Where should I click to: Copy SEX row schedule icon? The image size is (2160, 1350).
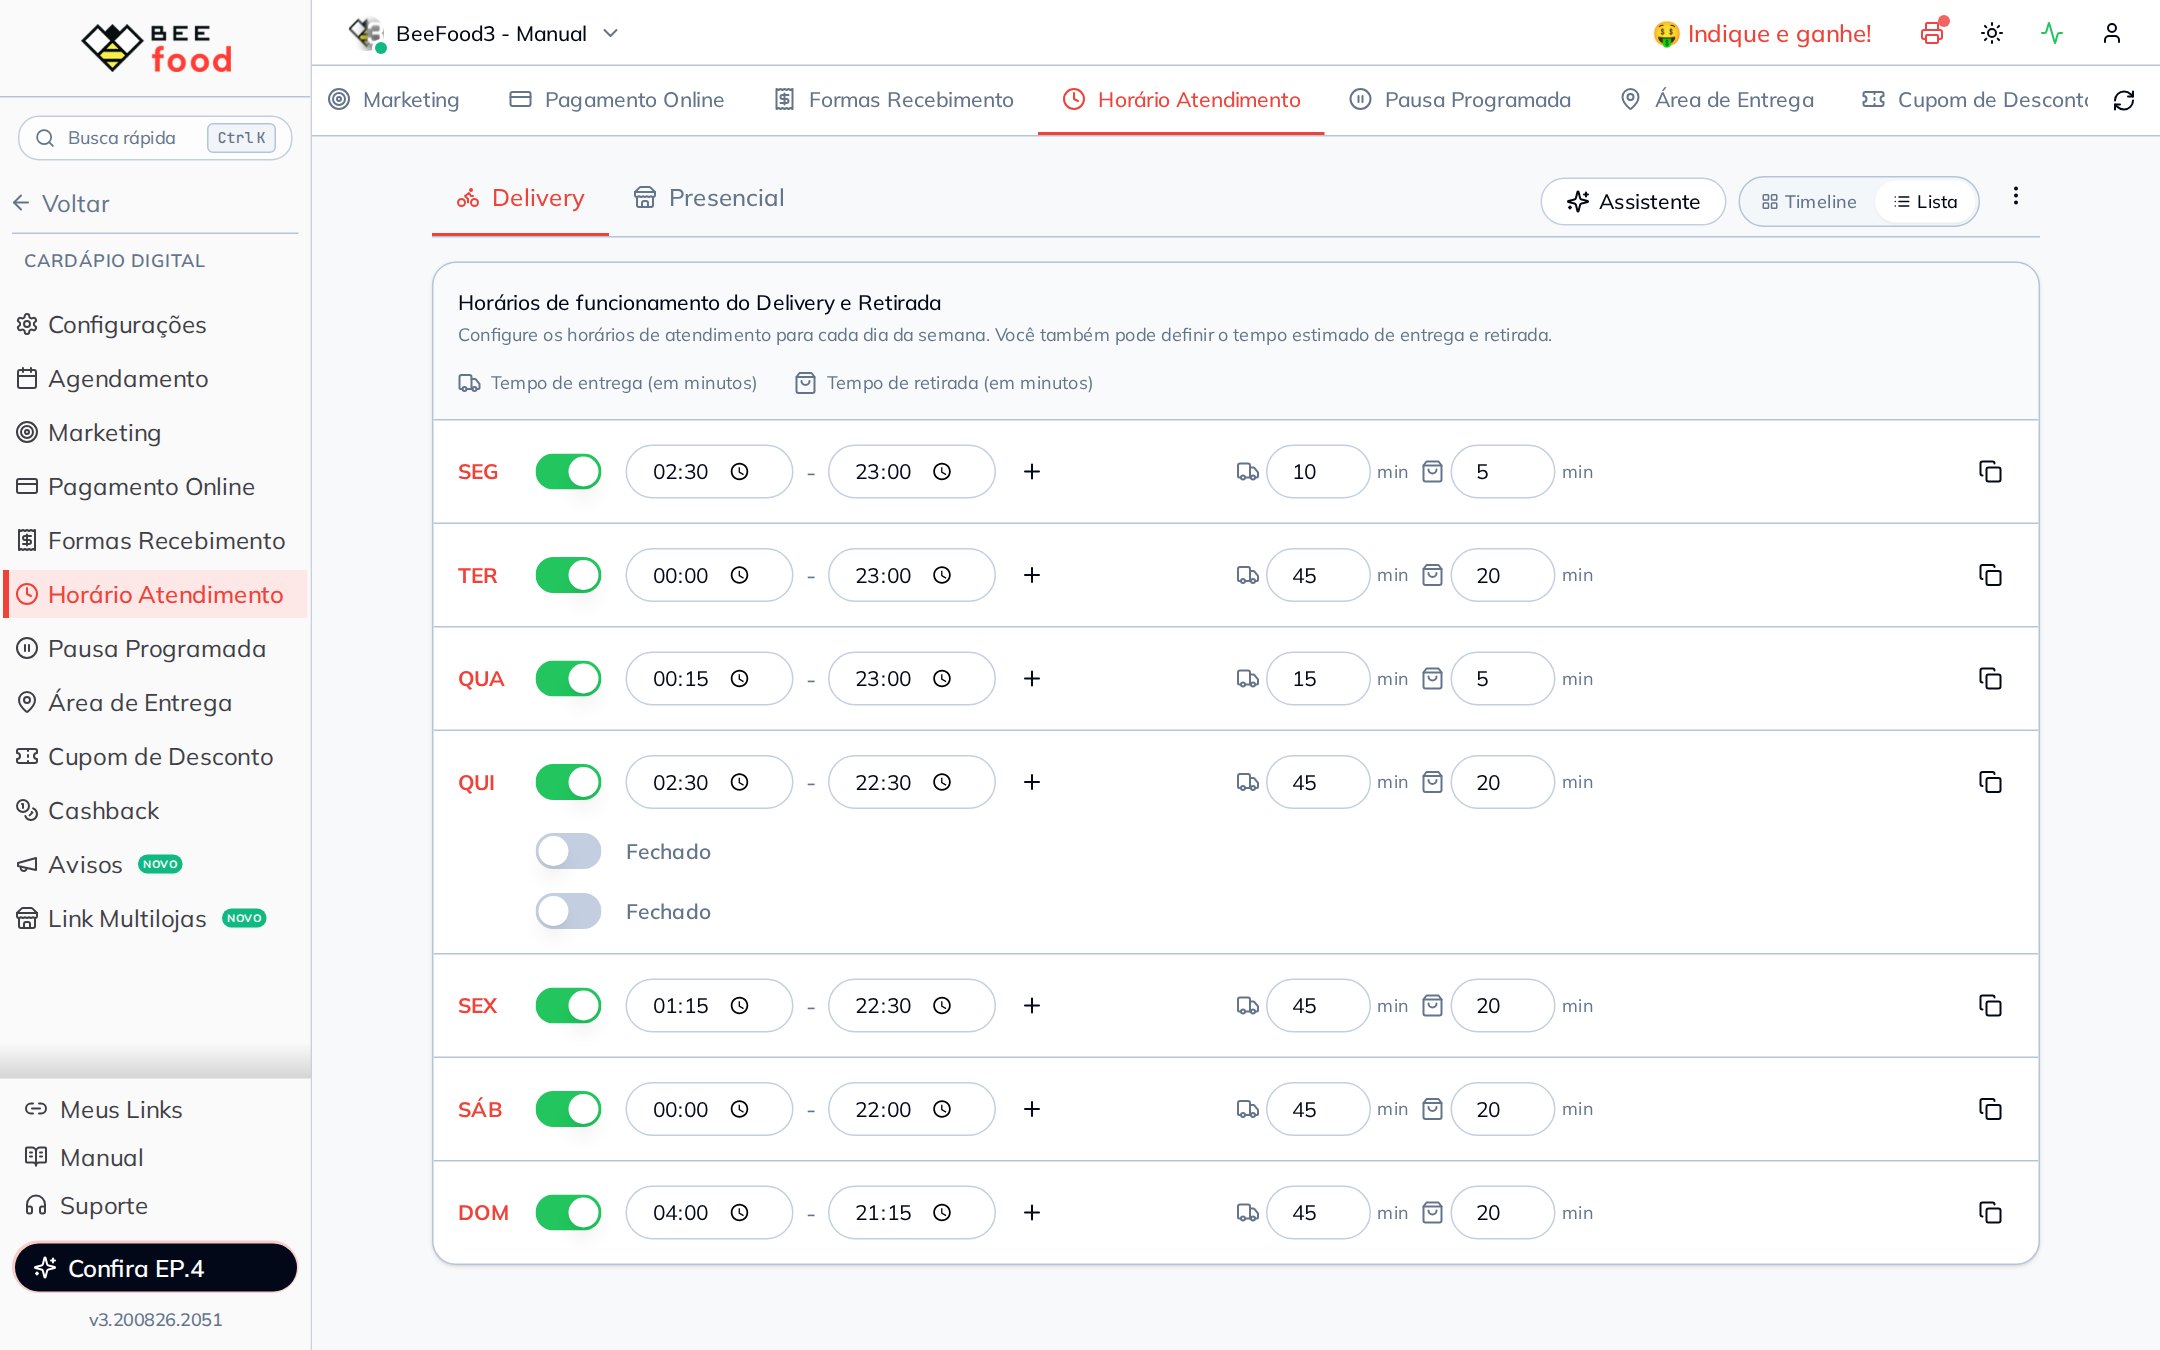(1990, 1006)
